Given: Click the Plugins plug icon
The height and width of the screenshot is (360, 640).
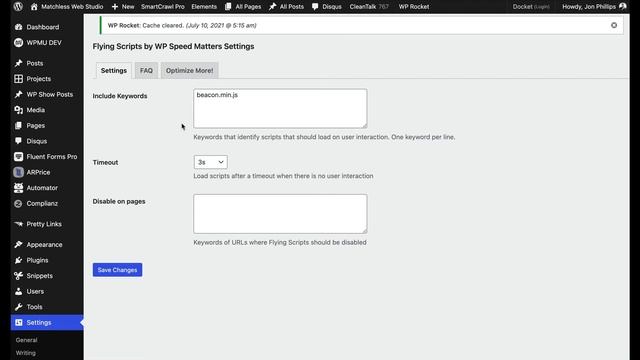Looking at the screenshot, I should pos(18,260).
